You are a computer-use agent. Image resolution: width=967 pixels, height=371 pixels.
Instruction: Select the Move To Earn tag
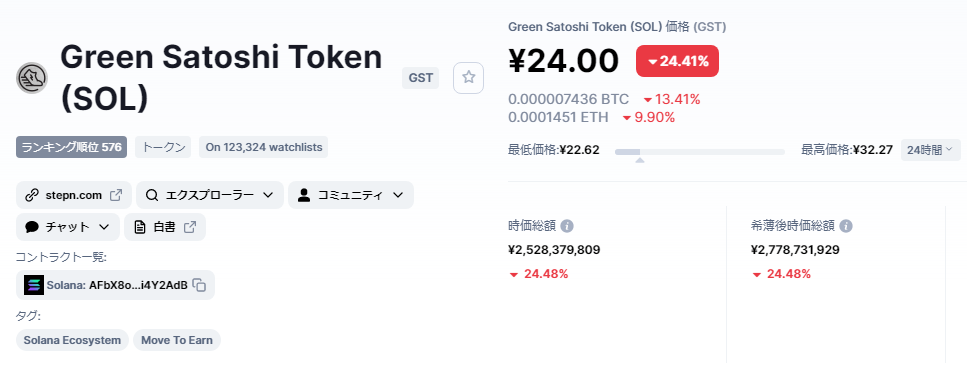176,340
